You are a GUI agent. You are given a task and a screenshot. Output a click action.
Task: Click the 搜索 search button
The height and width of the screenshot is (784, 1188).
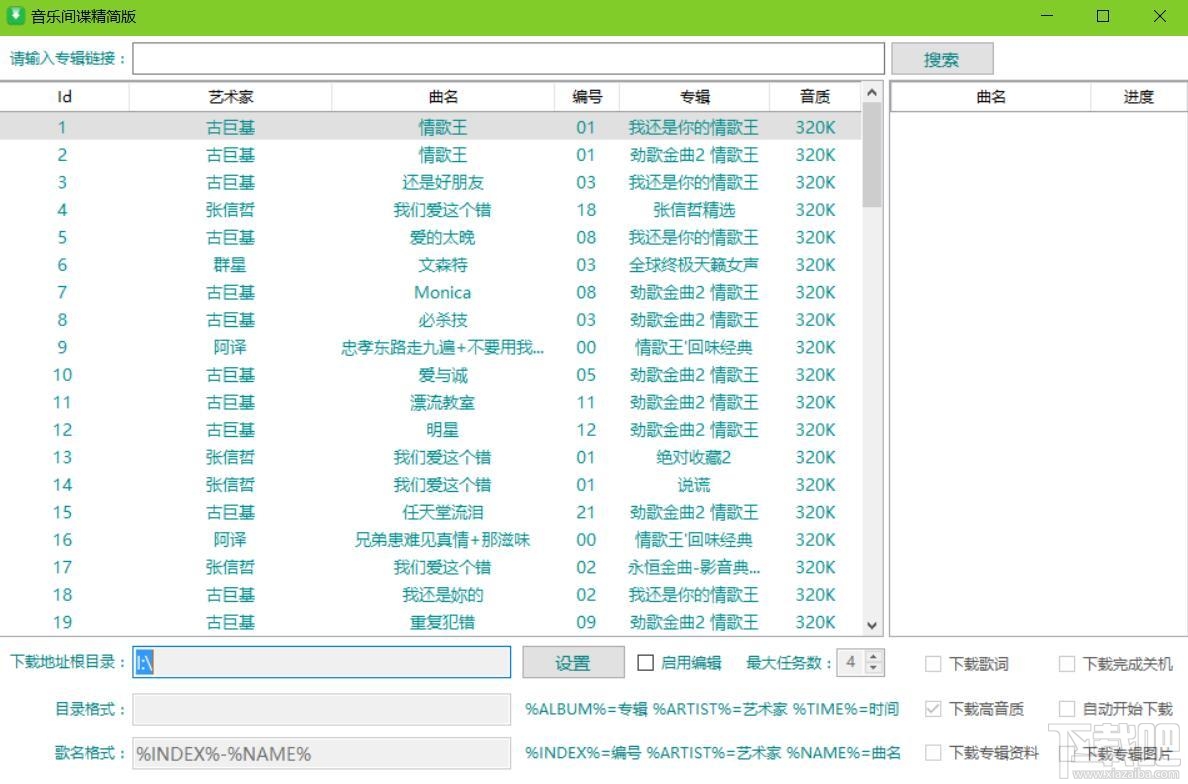941,58
